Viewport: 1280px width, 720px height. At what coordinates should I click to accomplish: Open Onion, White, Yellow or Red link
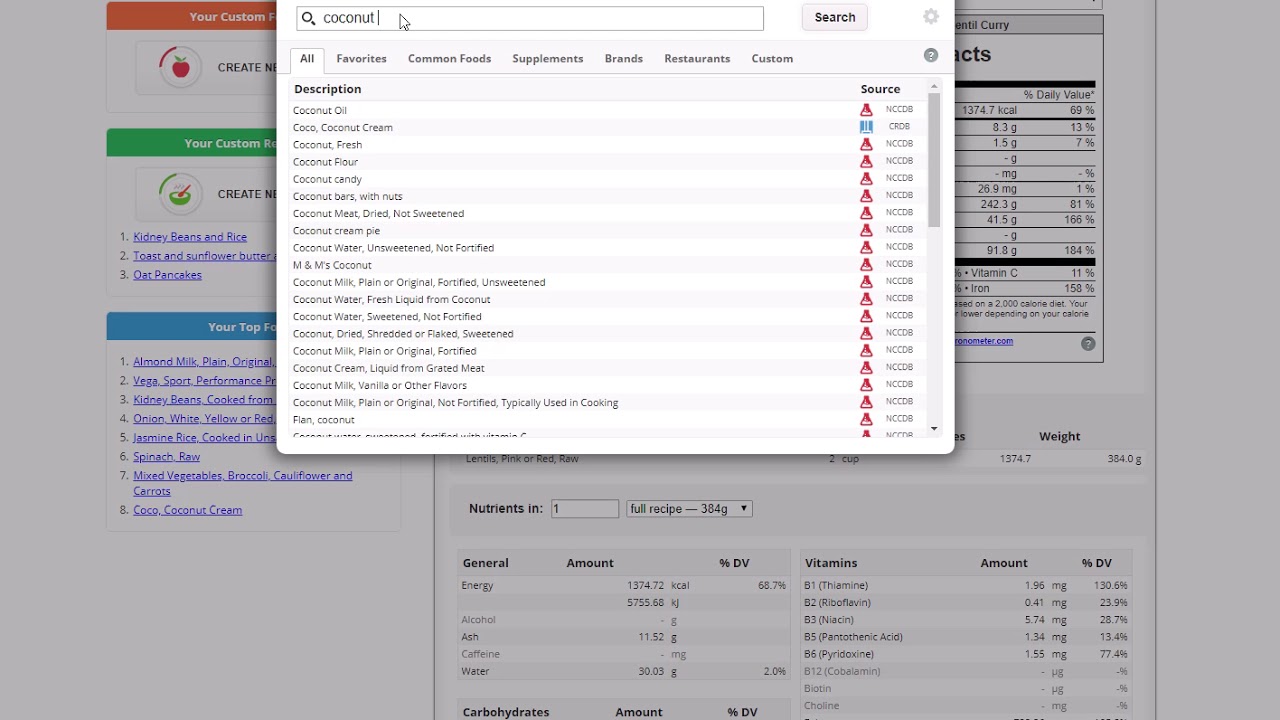pos(204,419)
